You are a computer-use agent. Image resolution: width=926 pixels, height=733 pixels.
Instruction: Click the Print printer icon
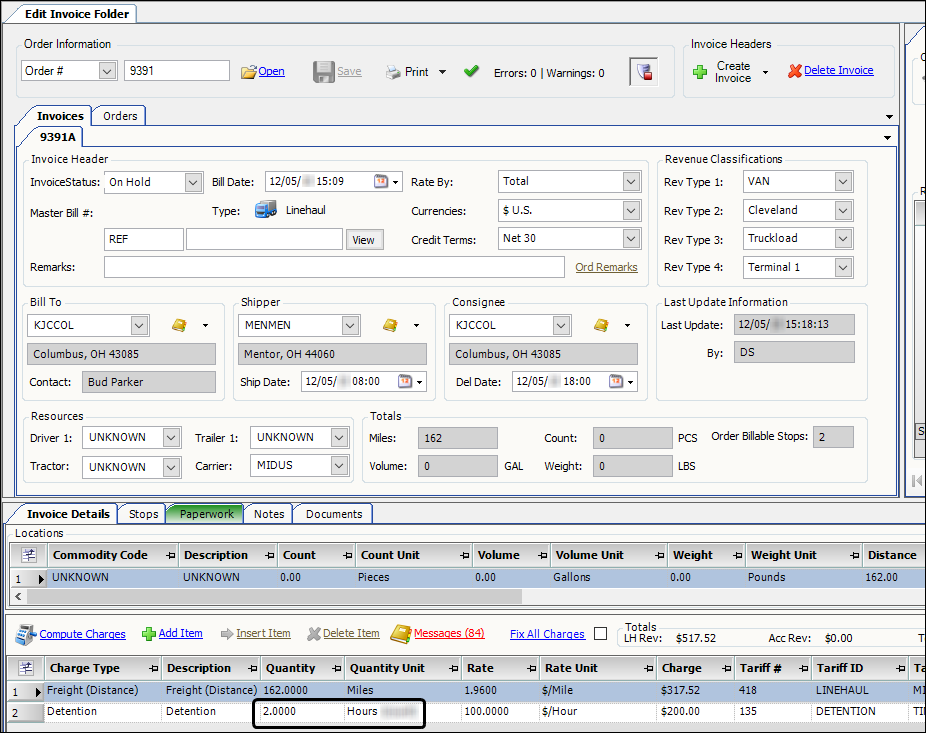(394, 72)
